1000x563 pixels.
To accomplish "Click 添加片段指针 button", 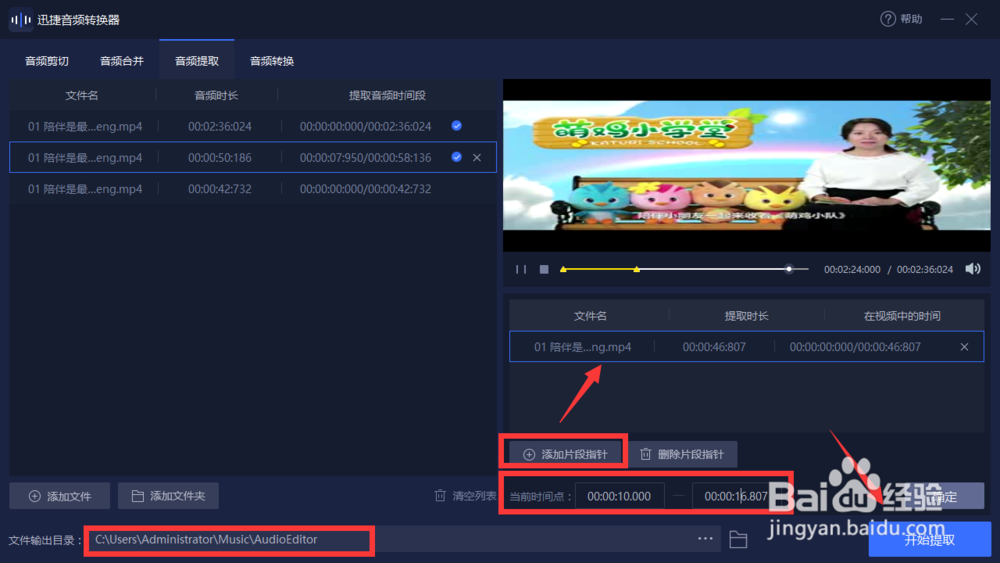I will coord(565,454).
